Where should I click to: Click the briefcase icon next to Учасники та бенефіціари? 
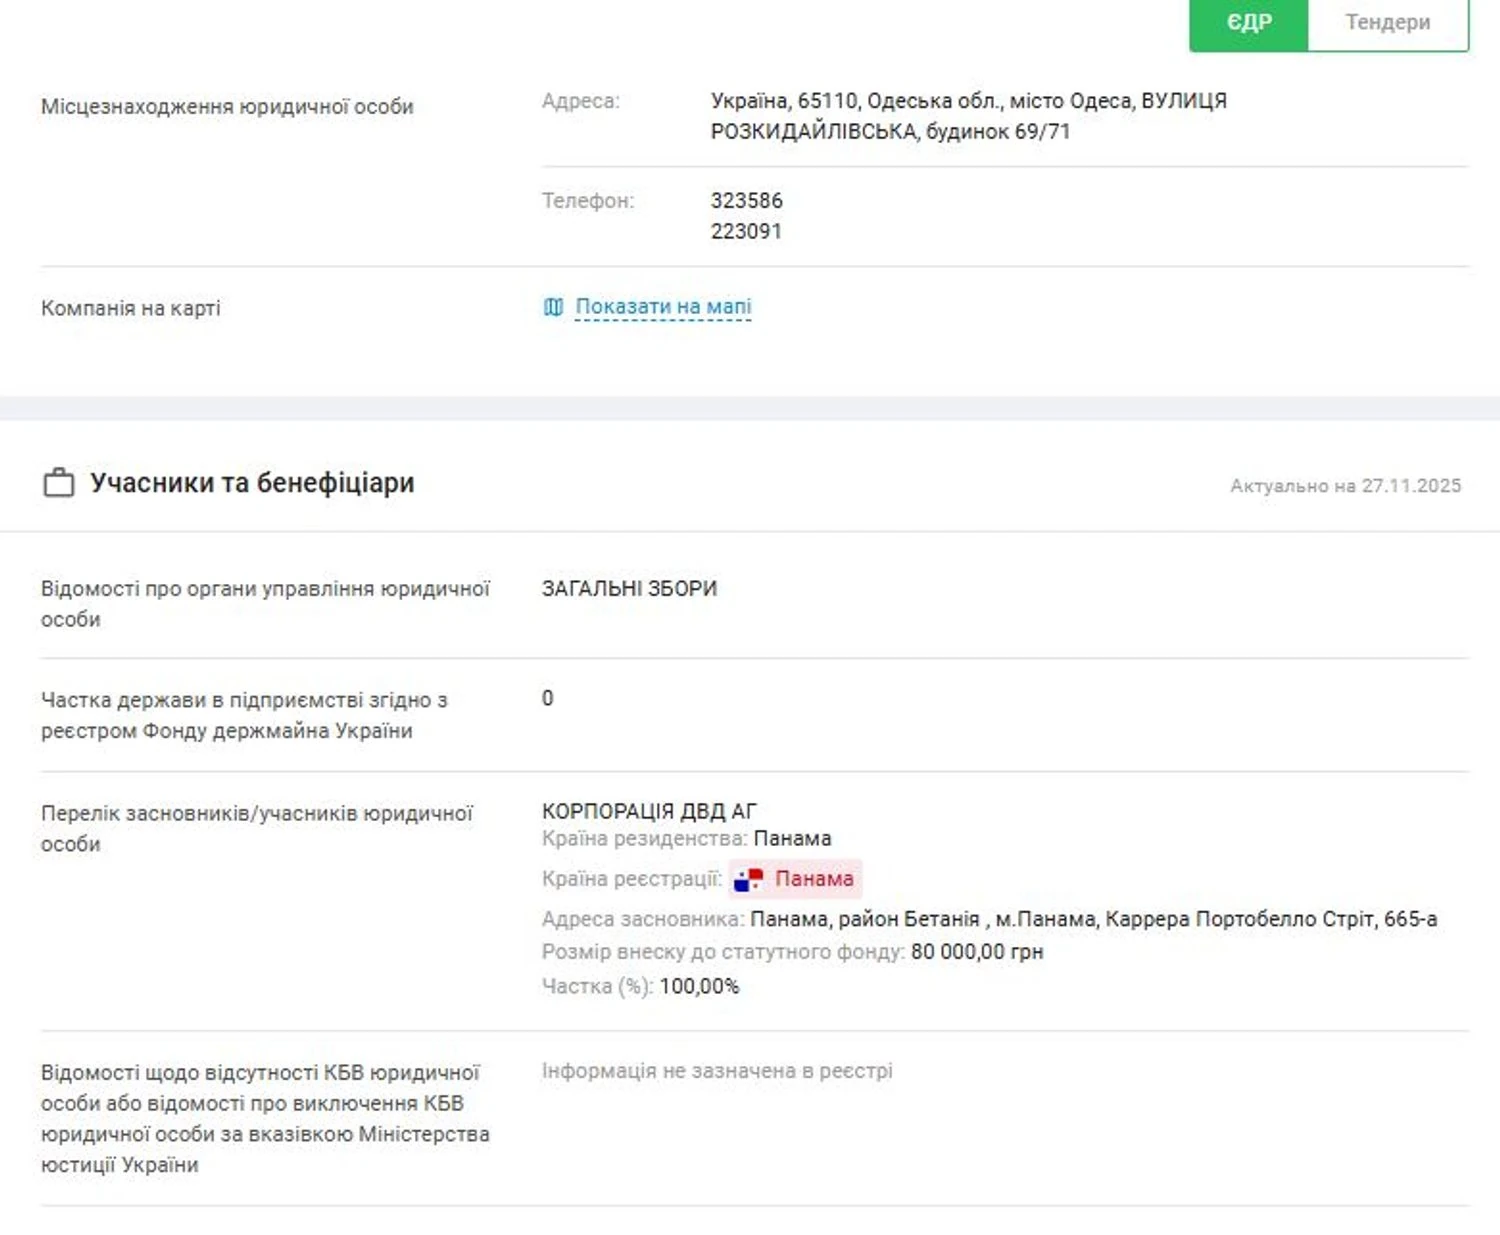click(x=59, y=483)
